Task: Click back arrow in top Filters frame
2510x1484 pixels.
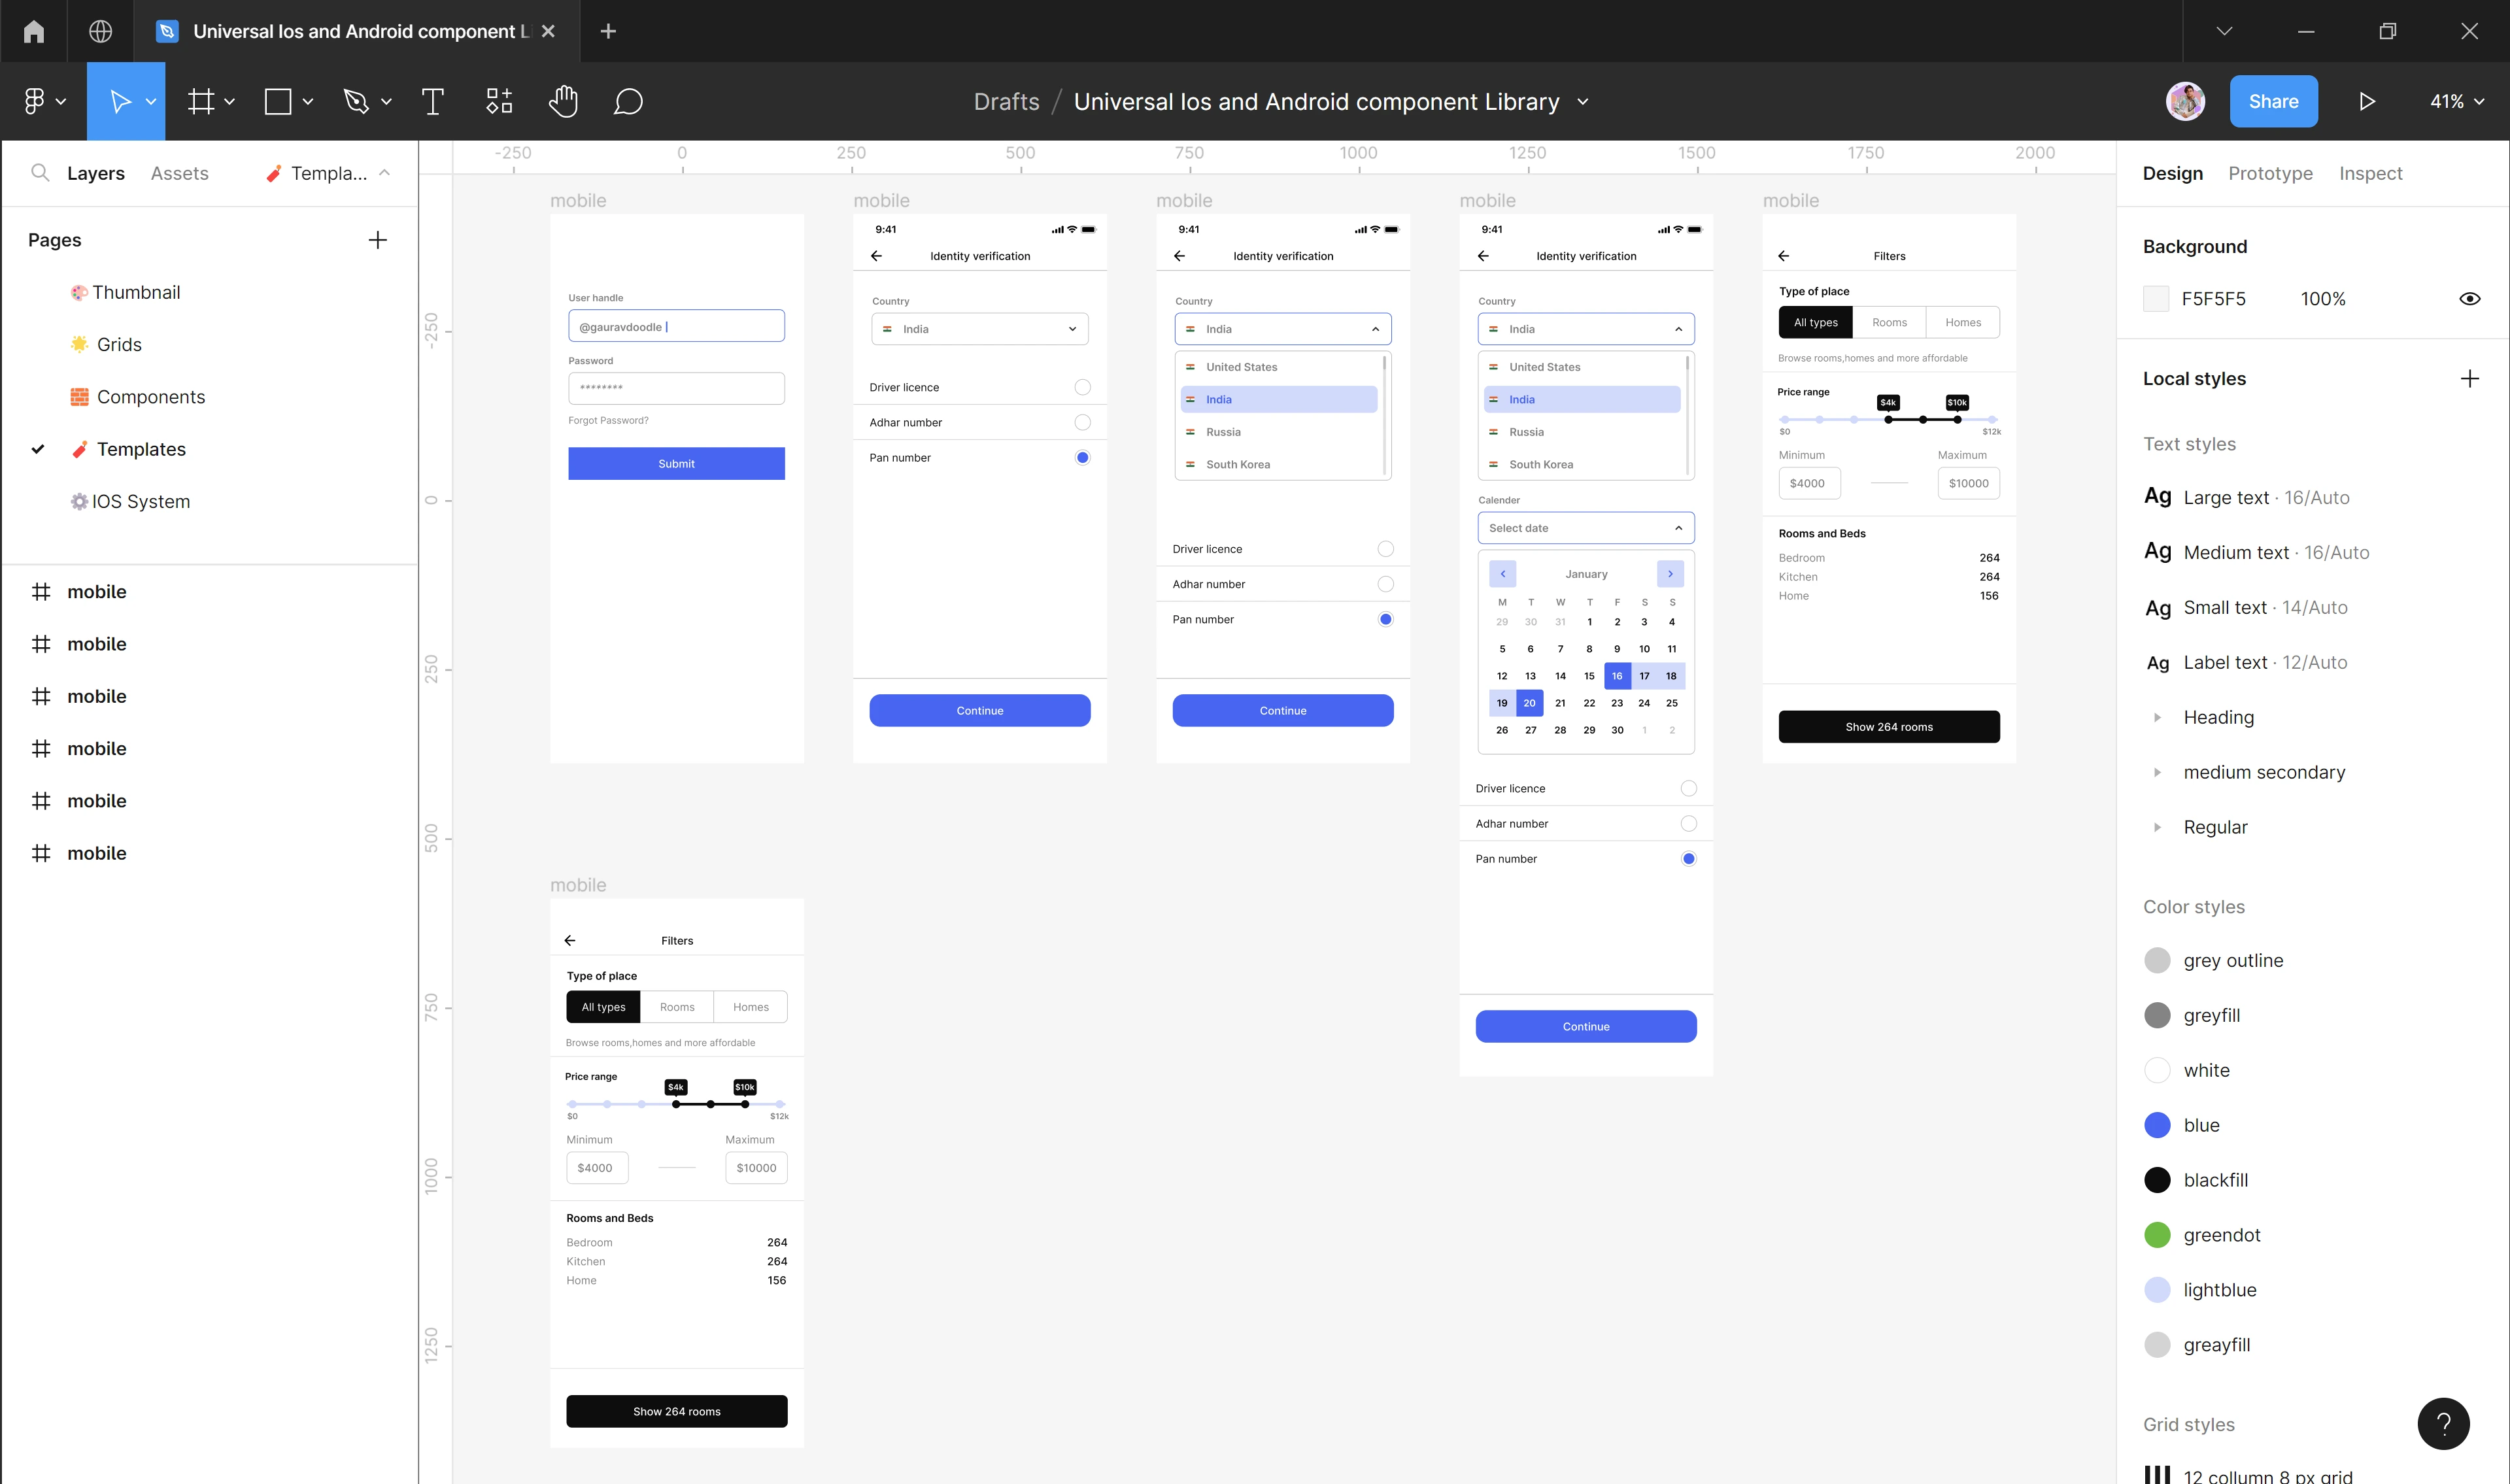Action: pos(1784,256)
